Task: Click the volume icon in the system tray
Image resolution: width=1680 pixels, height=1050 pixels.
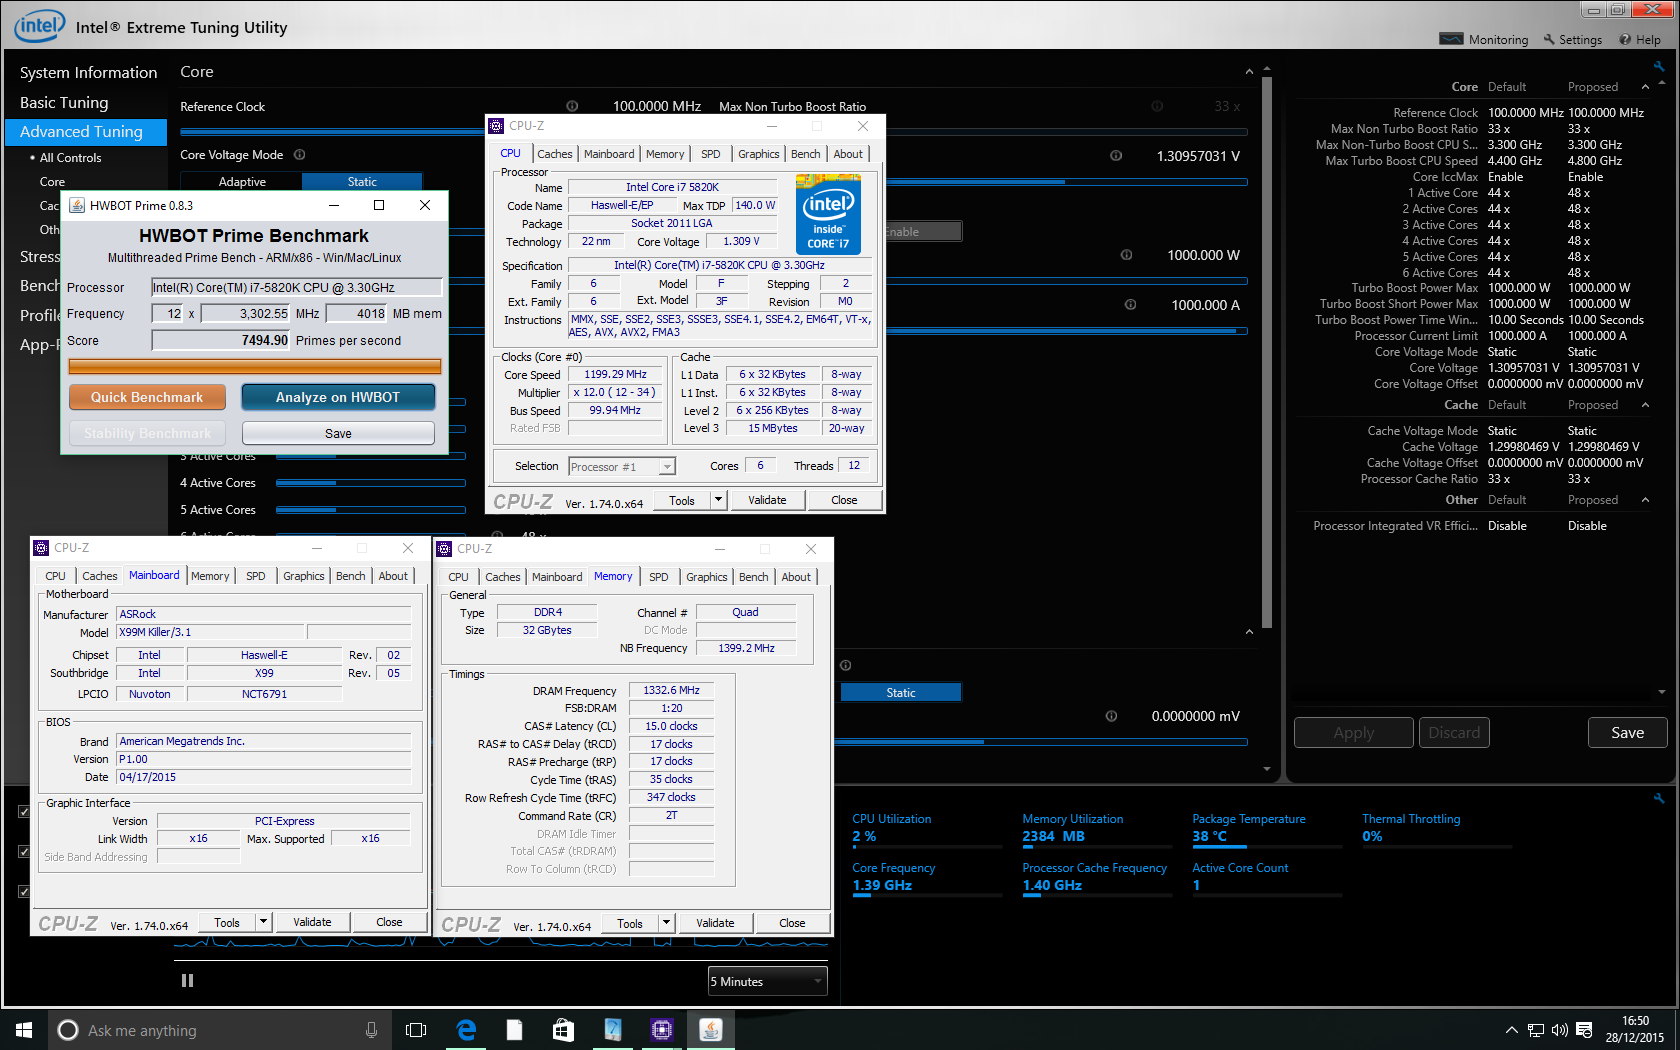Action: [1560, 1030]
